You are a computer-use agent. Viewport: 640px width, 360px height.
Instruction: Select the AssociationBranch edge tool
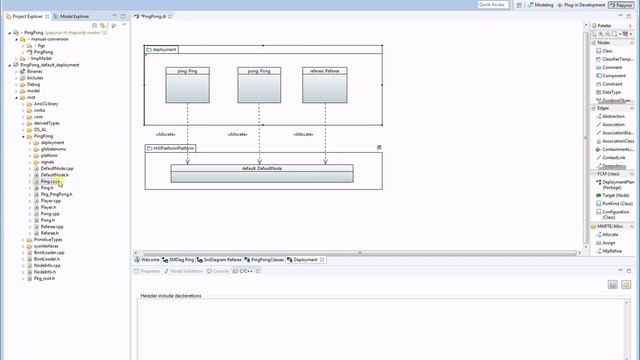pyautogui.click(x=616, y=133)
